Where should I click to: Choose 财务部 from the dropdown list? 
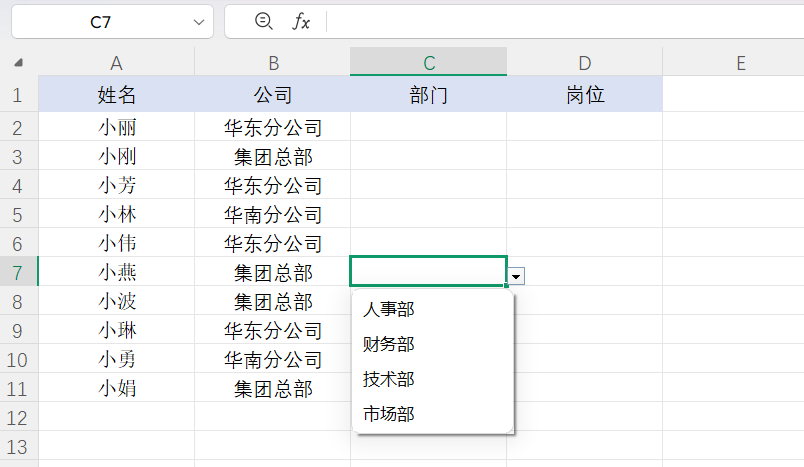(433, 344)
